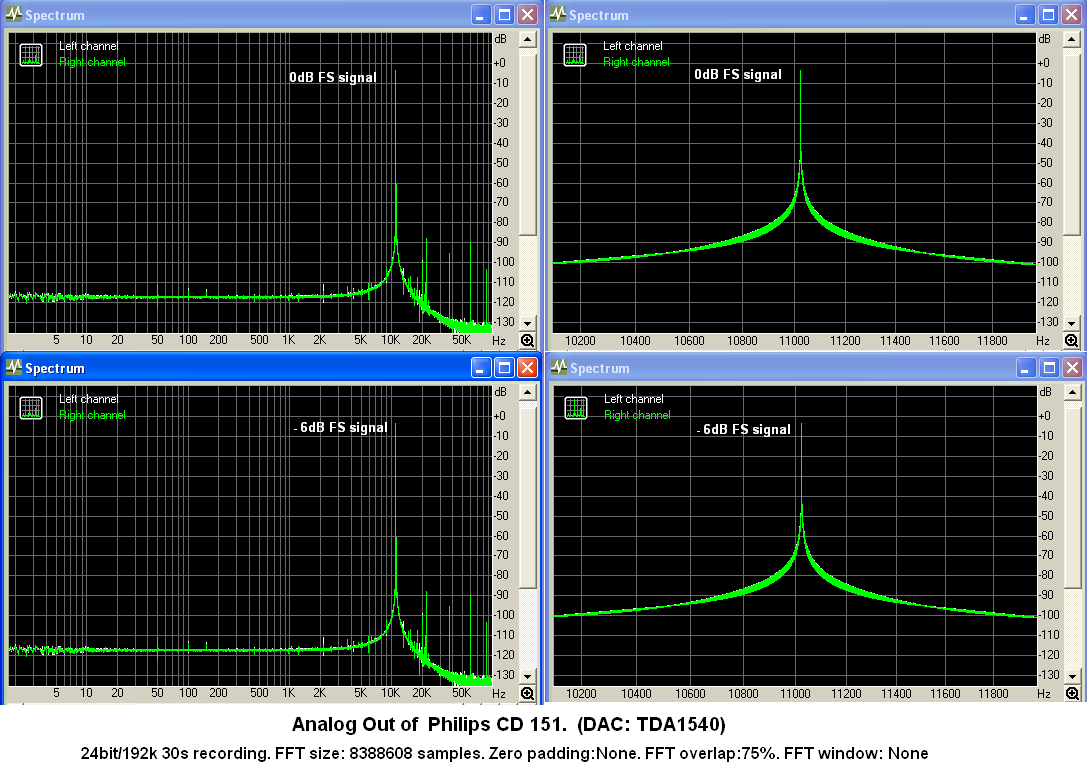Select 'Left channel' legend in top-left 0dB log-scale window
Screen dimensions: 1087x778
point(89,46)
